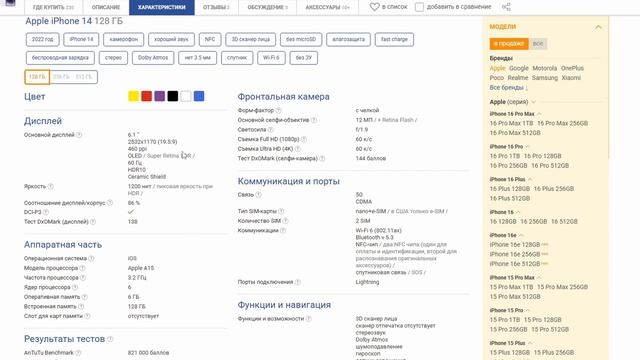Open help icon next to Частота процессора
This screenshot has width=640, height=360.
tap(83, 278)
